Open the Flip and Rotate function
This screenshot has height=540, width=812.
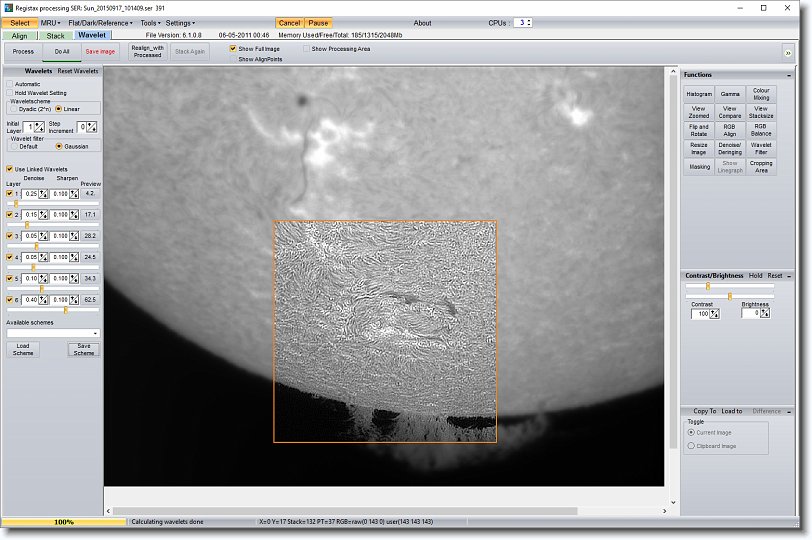(699, 130)
